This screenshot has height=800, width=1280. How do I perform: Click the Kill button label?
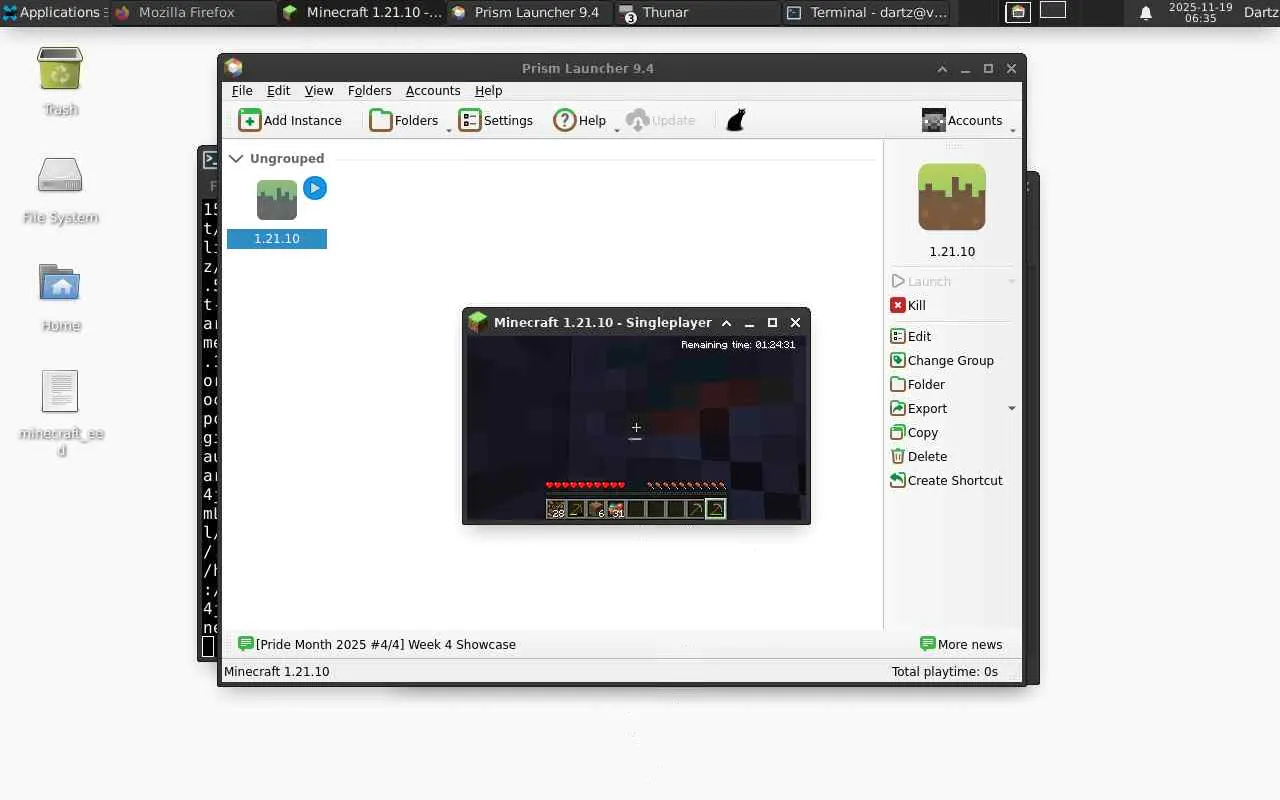917,305
